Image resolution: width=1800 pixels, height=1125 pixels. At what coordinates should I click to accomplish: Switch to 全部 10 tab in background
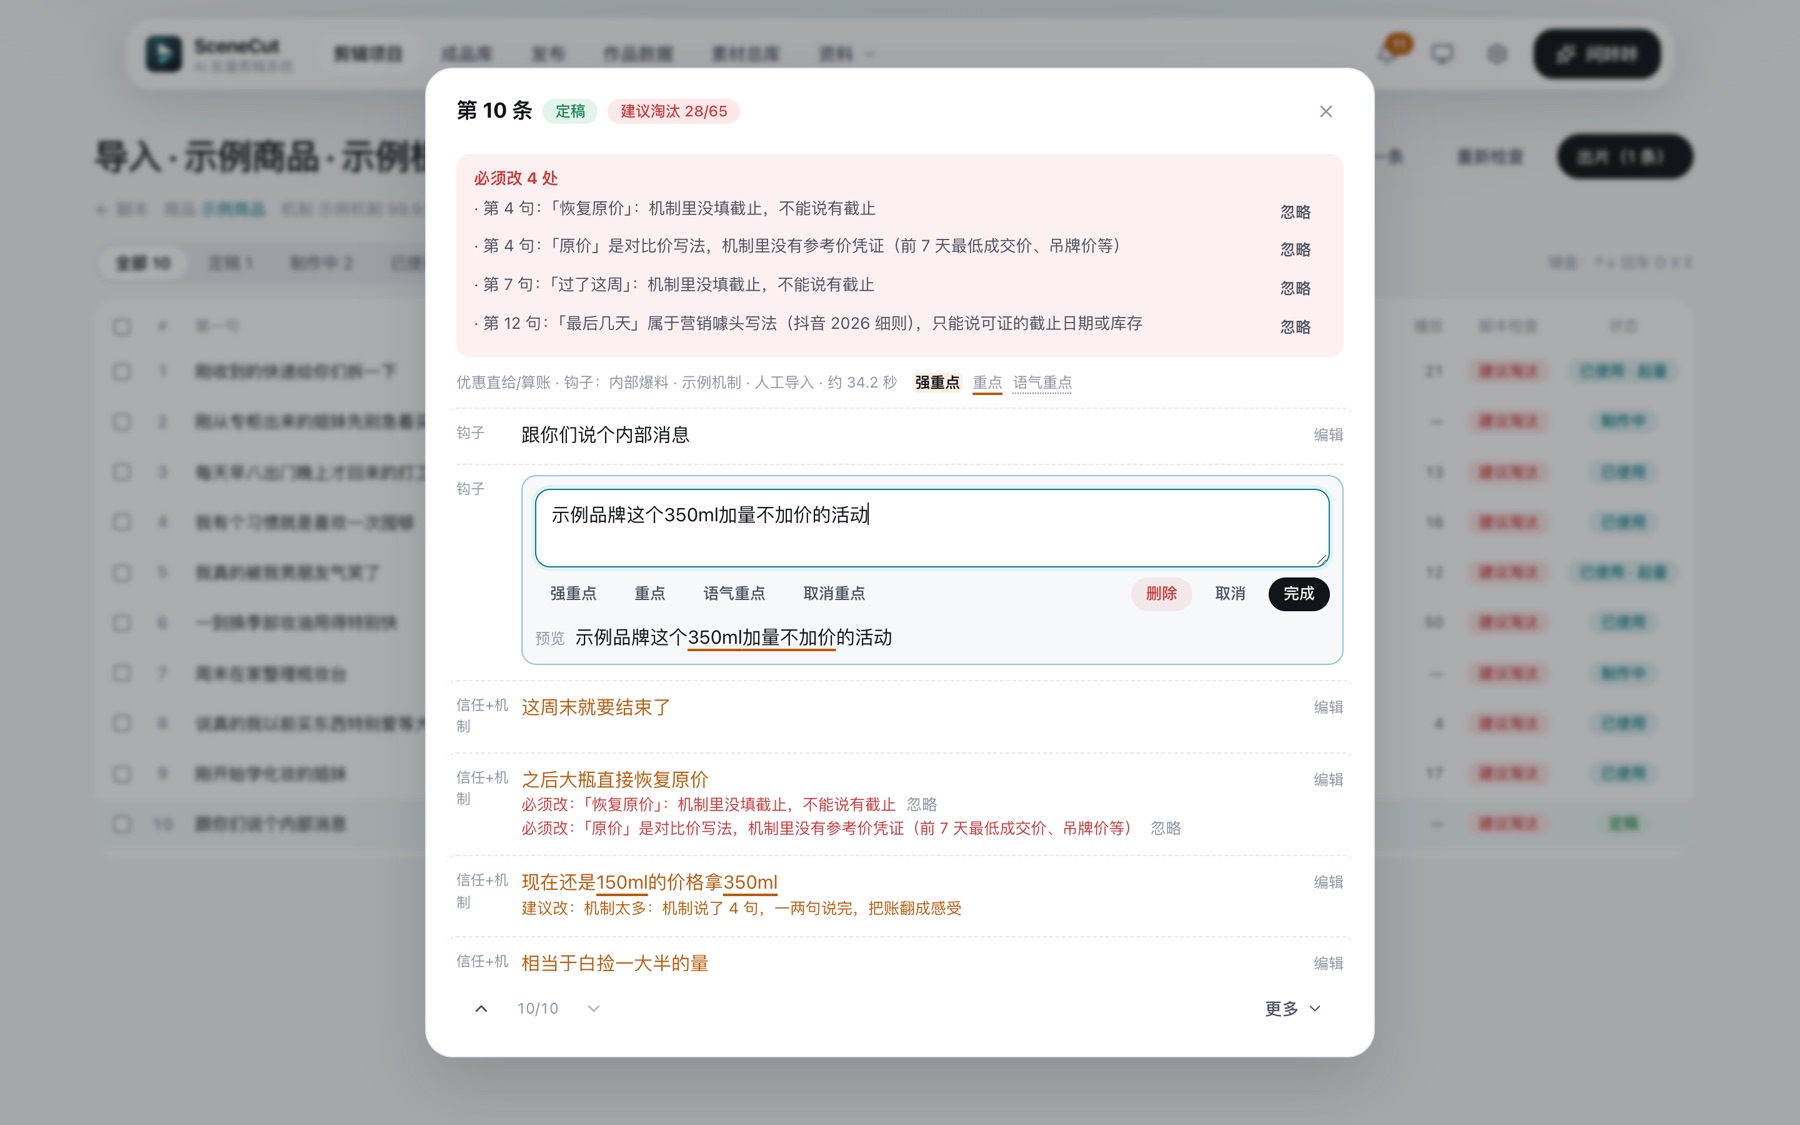(143, 263)
